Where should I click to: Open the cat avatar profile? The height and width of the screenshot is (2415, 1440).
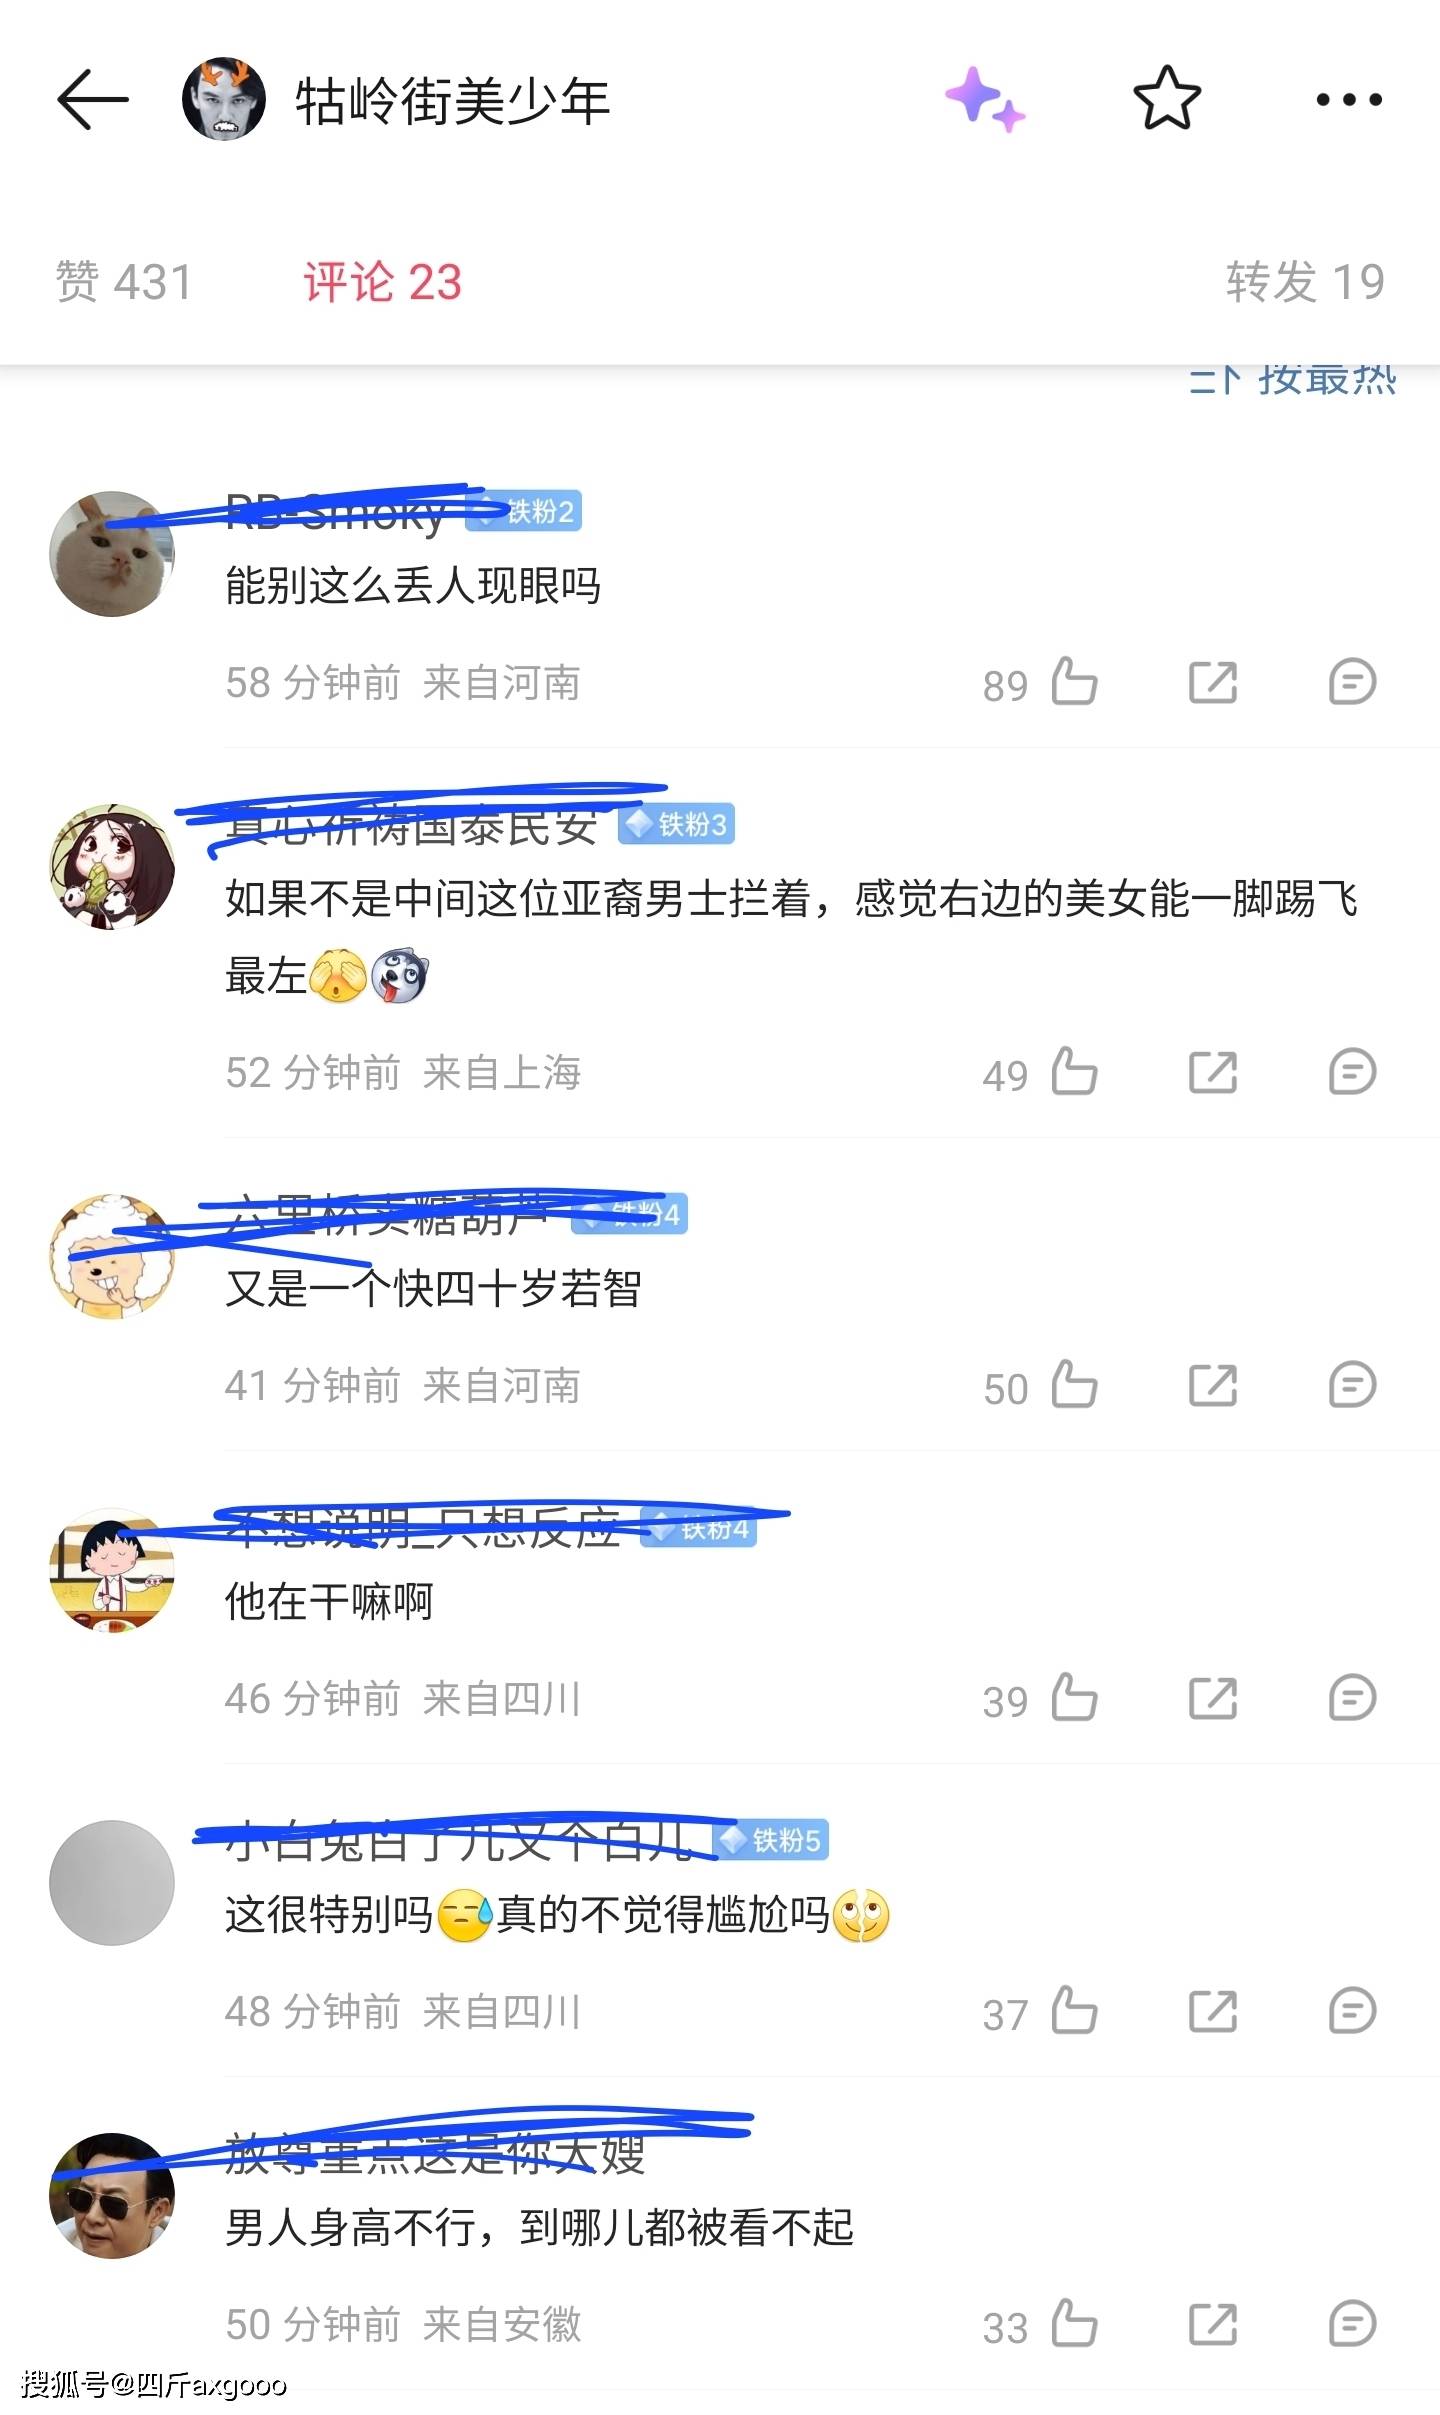click(112, 553)
